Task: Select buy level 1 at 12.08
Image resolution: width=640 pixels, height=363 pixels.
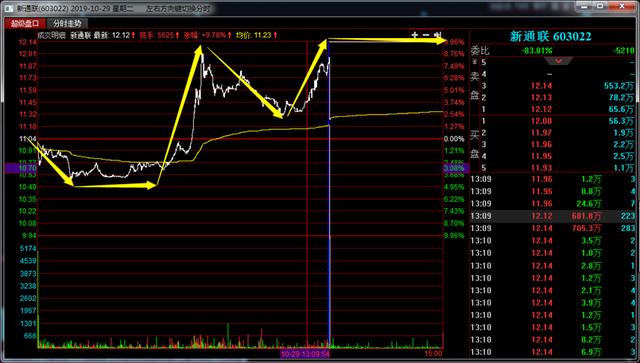Action: (553, 121)
